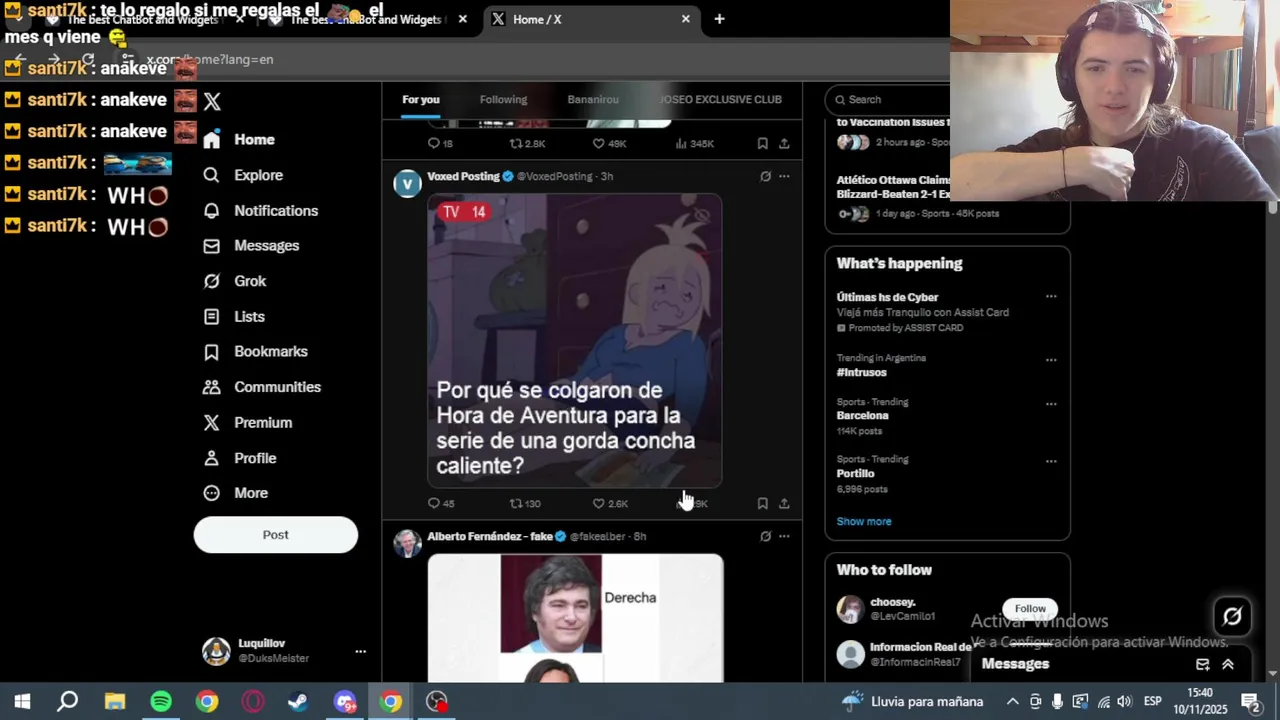The image size is (1280, 720).
Task: Repost the top post with 2.8K reposts
Action: coord(527,144)
